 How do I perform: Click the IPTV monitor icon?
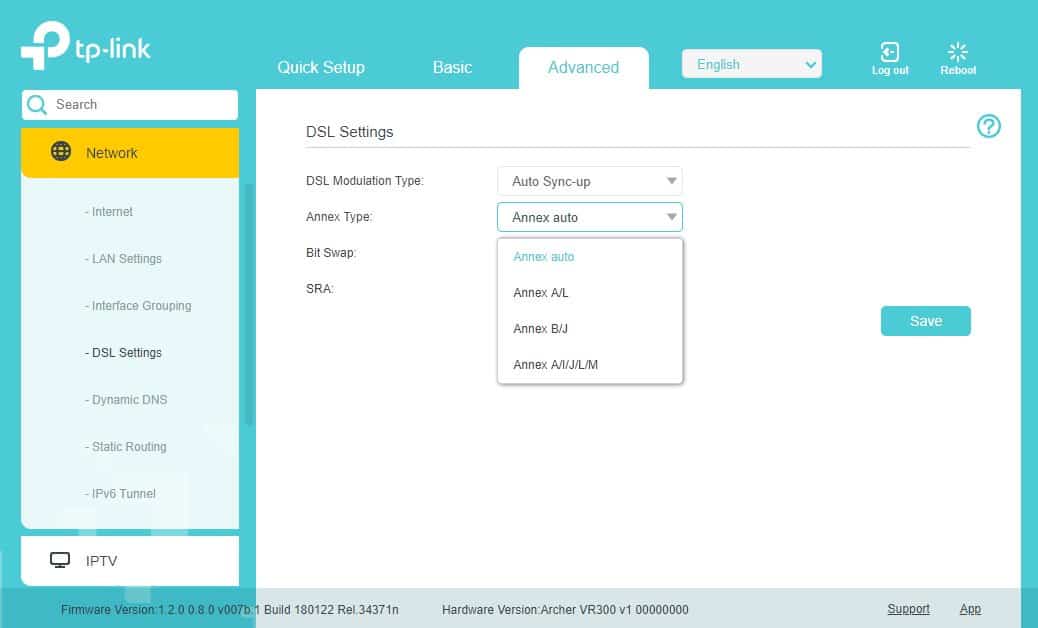pos(61,560)
